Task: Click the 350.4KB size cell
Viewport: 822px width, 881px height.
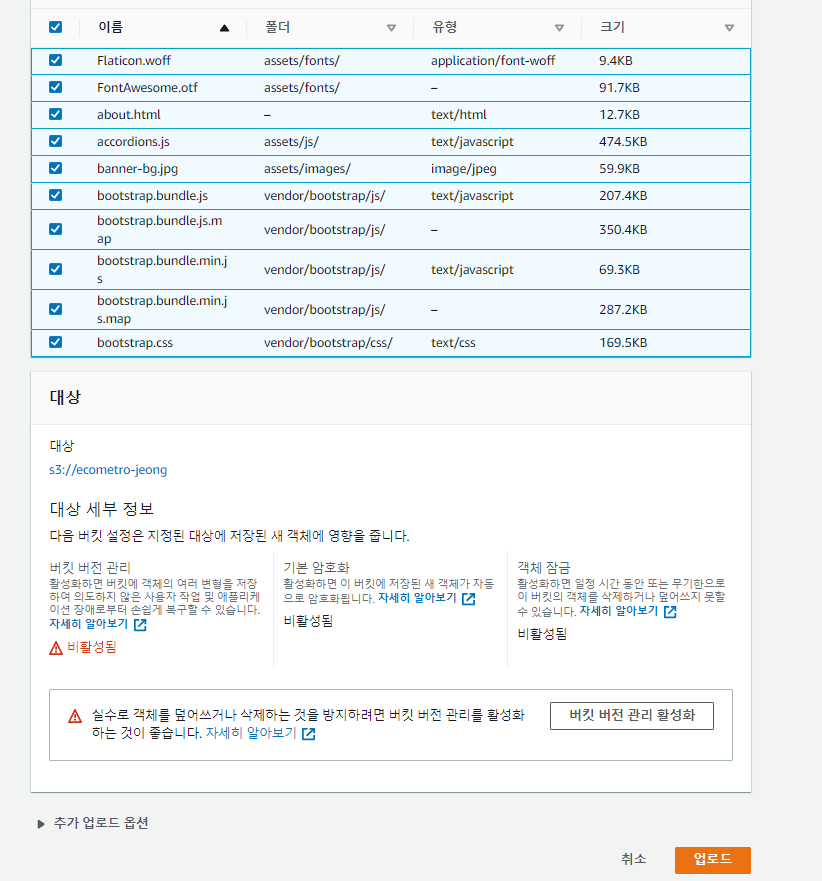Action: pos(623,230)
